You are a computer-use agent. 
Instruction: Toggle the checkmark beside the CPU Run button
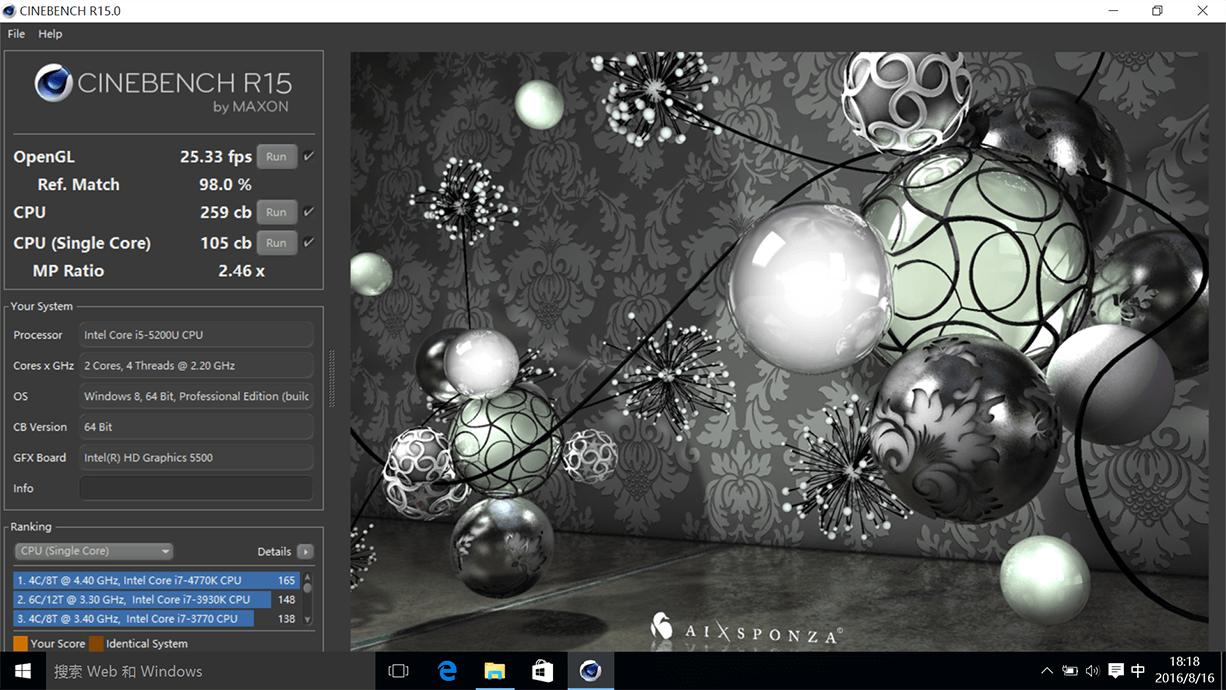pyautogui.click(x=306, y=212)
